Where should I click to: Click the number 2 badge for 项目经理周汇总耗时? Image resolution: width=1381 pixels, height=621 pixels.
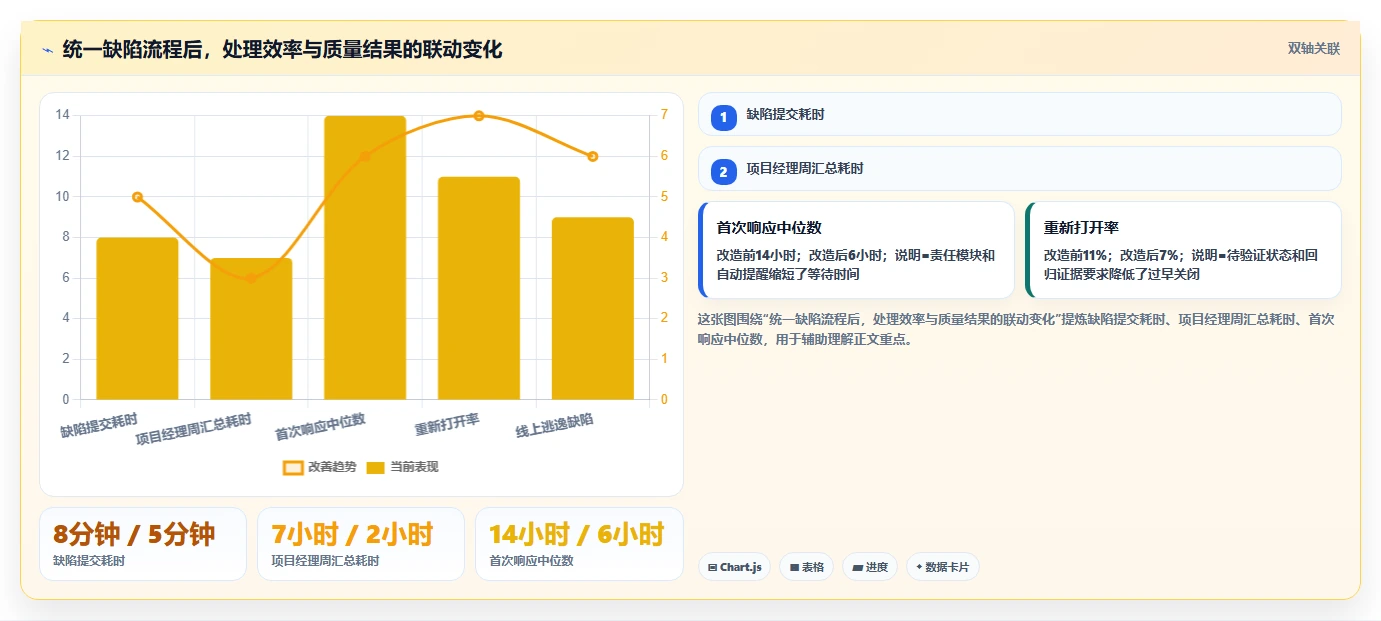723,172
